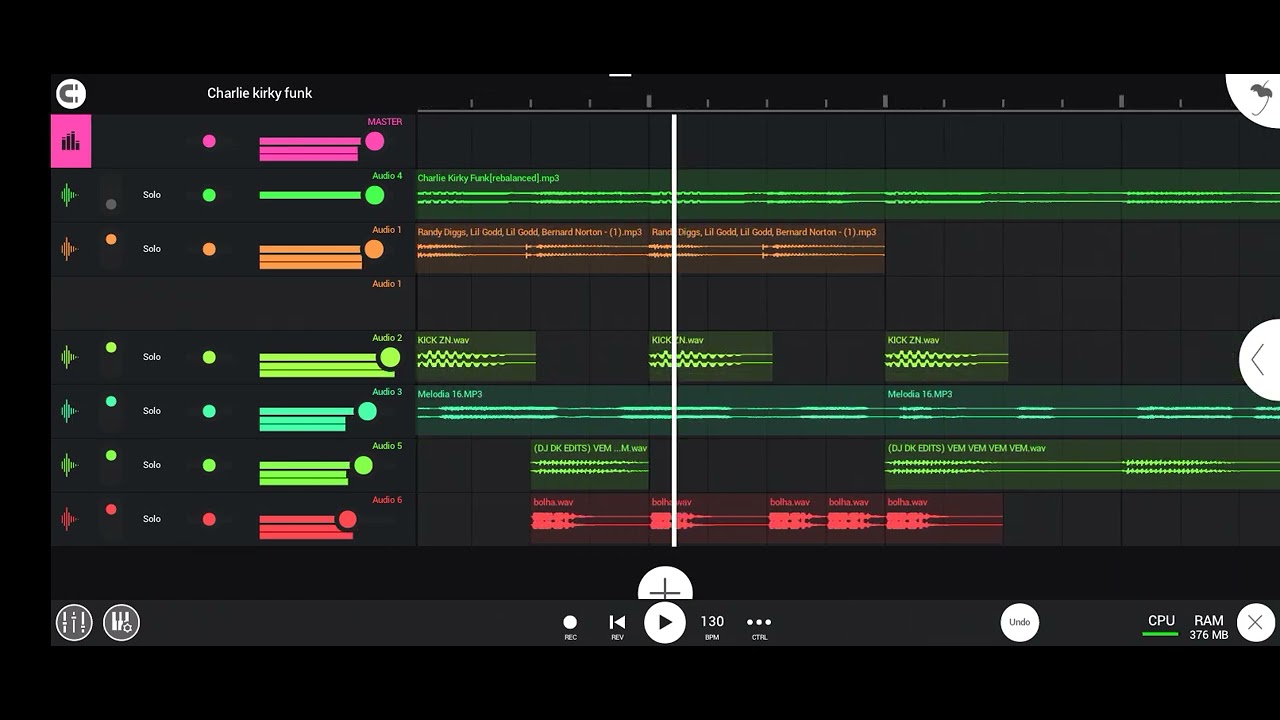The width and height of the screenshot is (1280, 720).
Task: Select the Audio 2 waveform track icon
Action: pyautogui.click(x=69, y=357)
